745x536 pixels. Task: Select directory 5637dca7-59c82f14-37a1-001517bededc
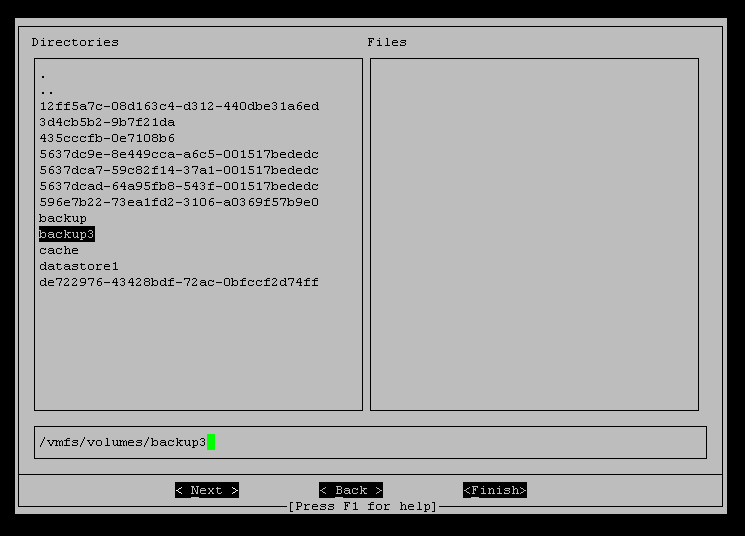point(179,170)
